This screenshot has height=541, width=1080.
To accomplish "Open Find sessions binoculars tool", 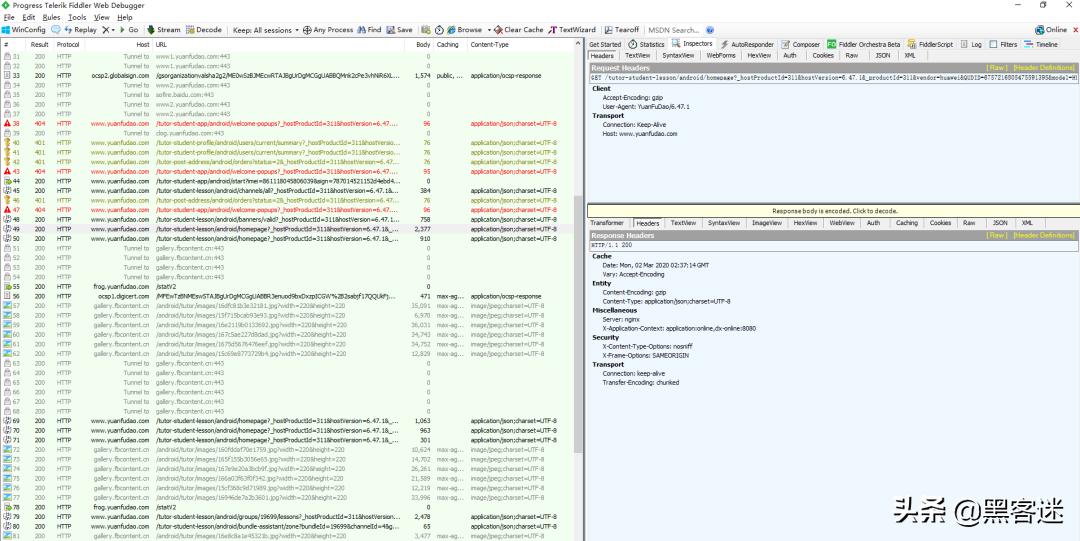I will coord(368,30).
